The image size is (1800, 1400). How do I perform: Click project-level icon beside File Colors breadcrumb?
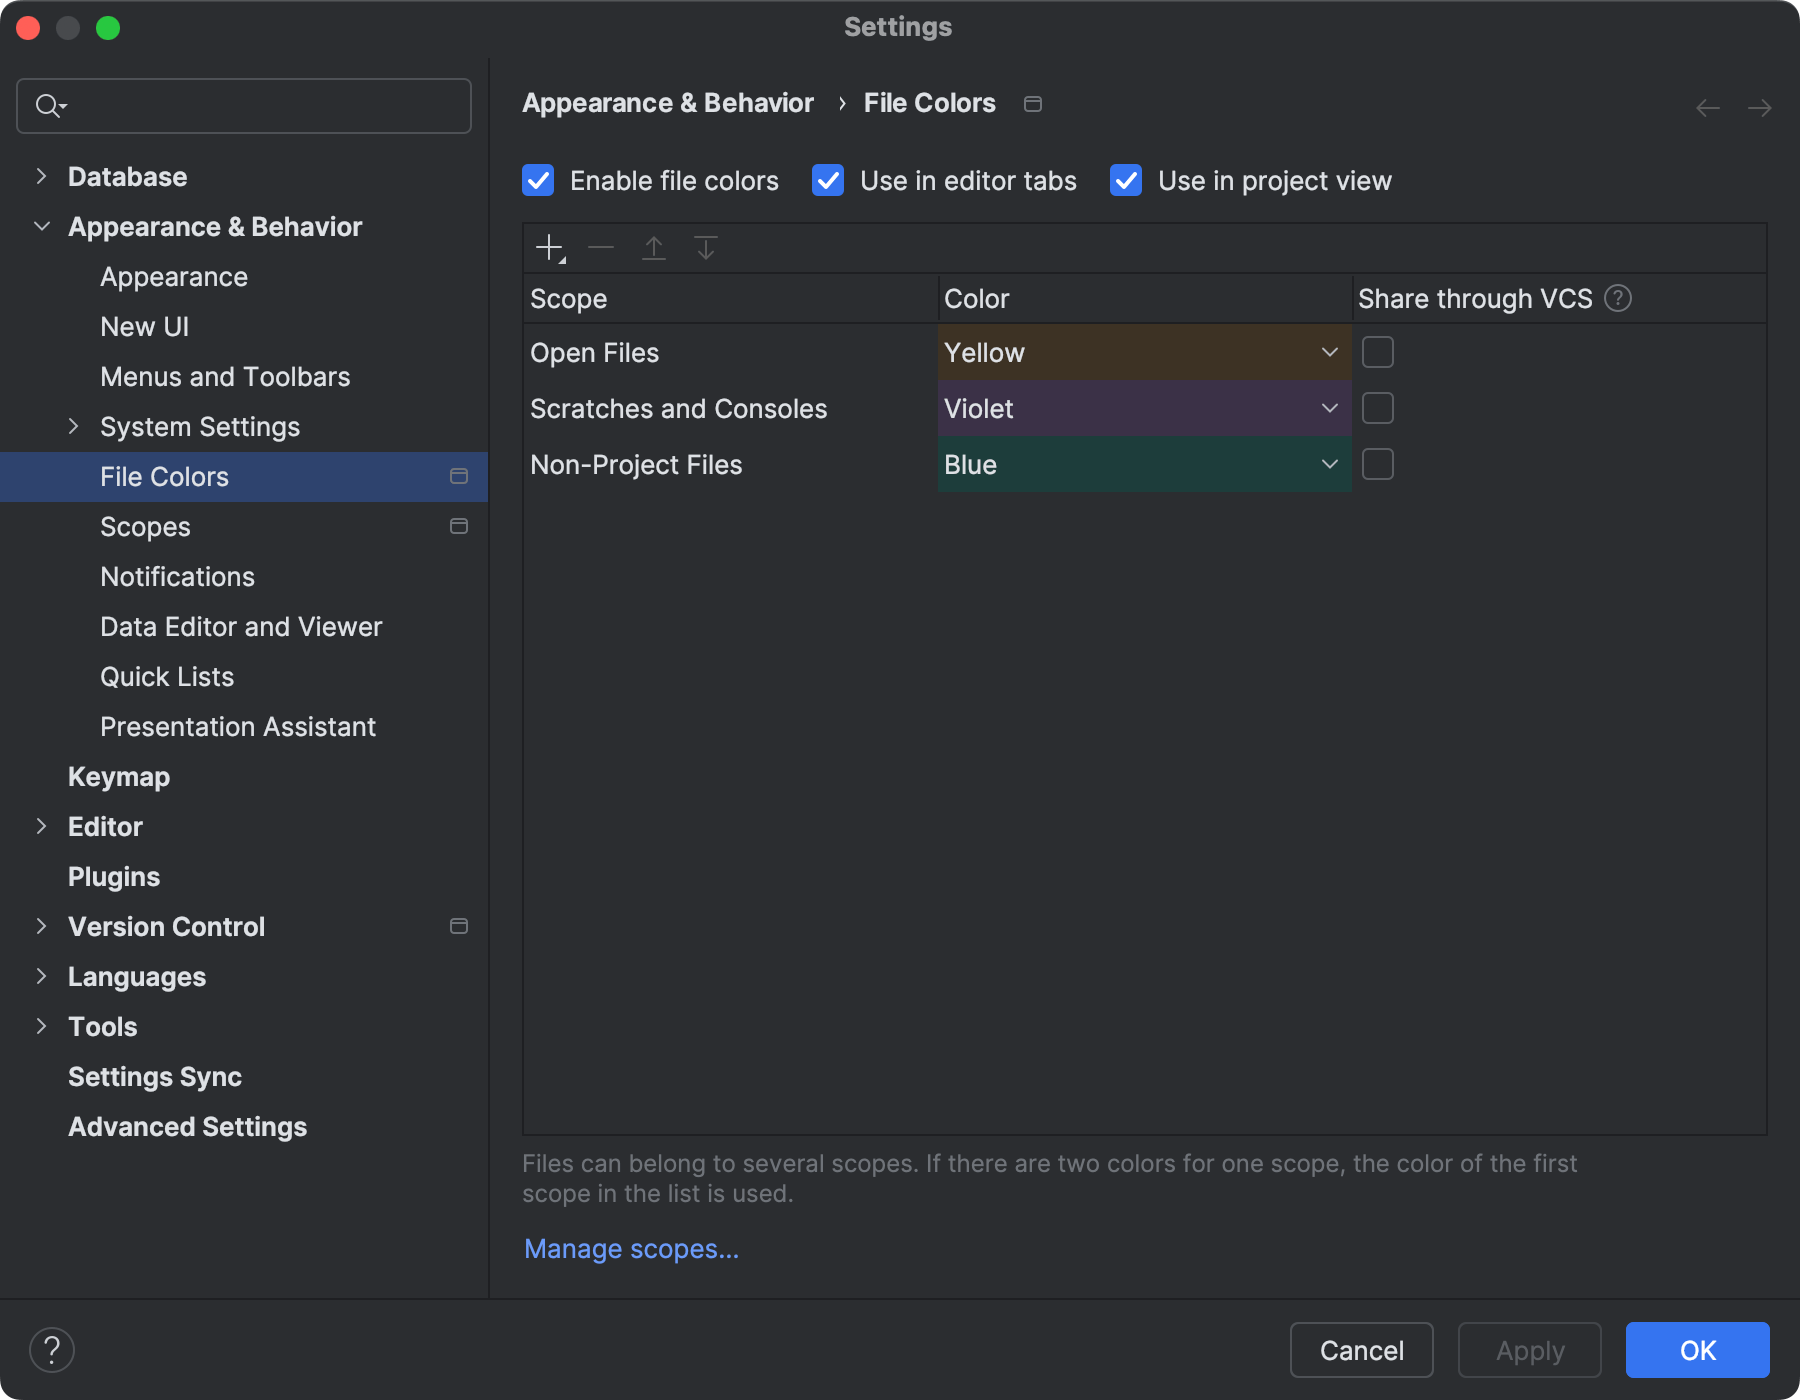pos(1033,104)
